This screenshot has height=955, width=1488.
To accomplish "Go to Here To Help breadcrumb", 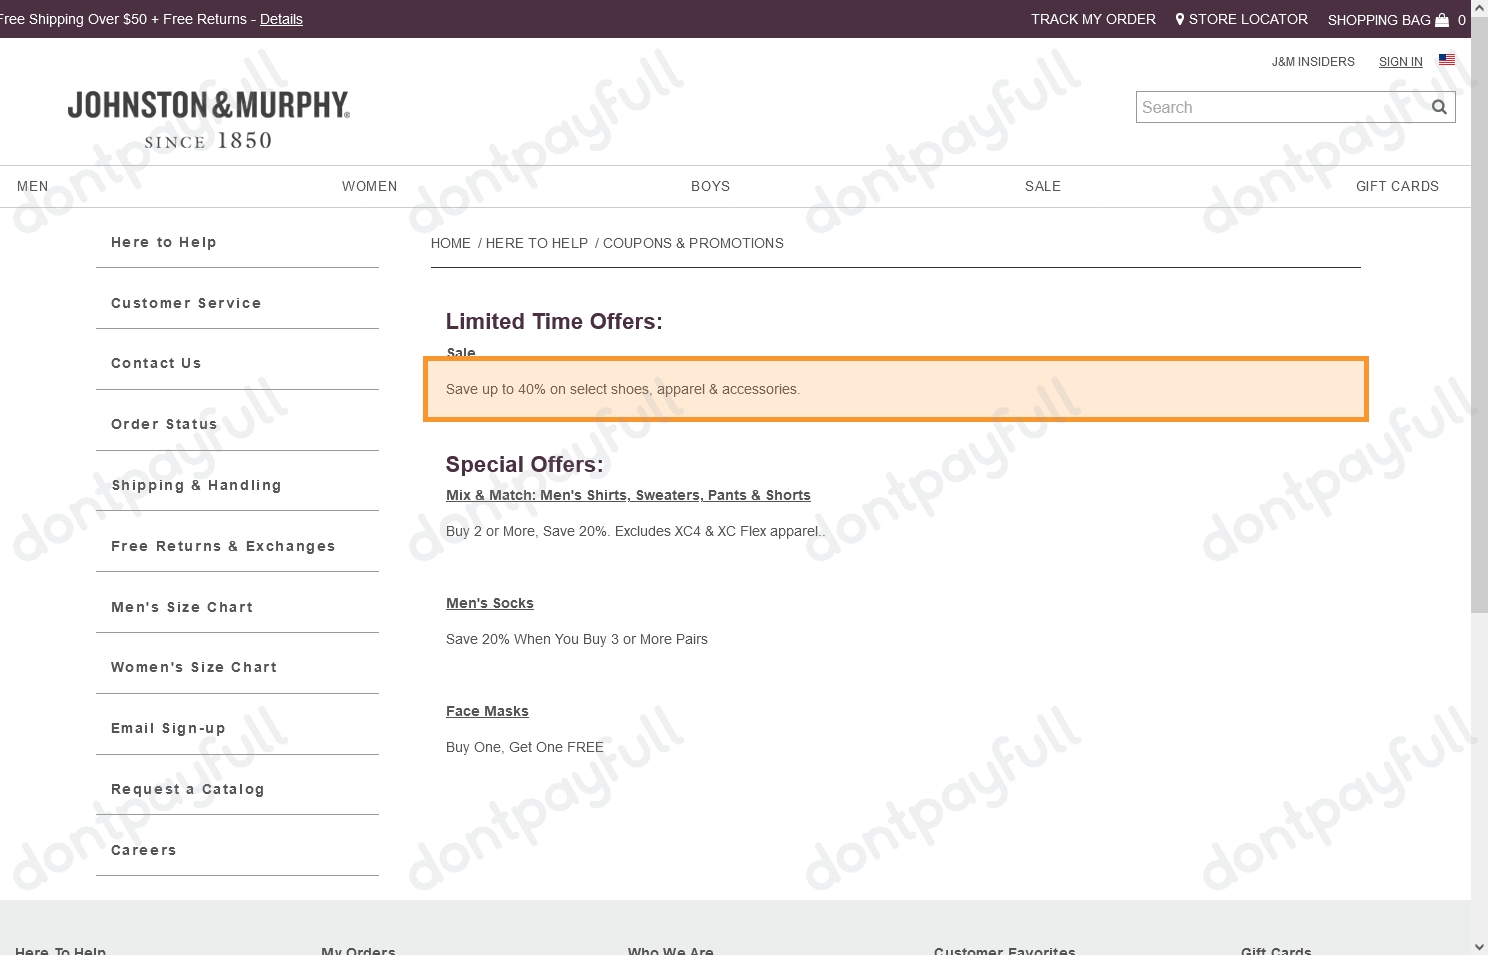I will 537,243.
